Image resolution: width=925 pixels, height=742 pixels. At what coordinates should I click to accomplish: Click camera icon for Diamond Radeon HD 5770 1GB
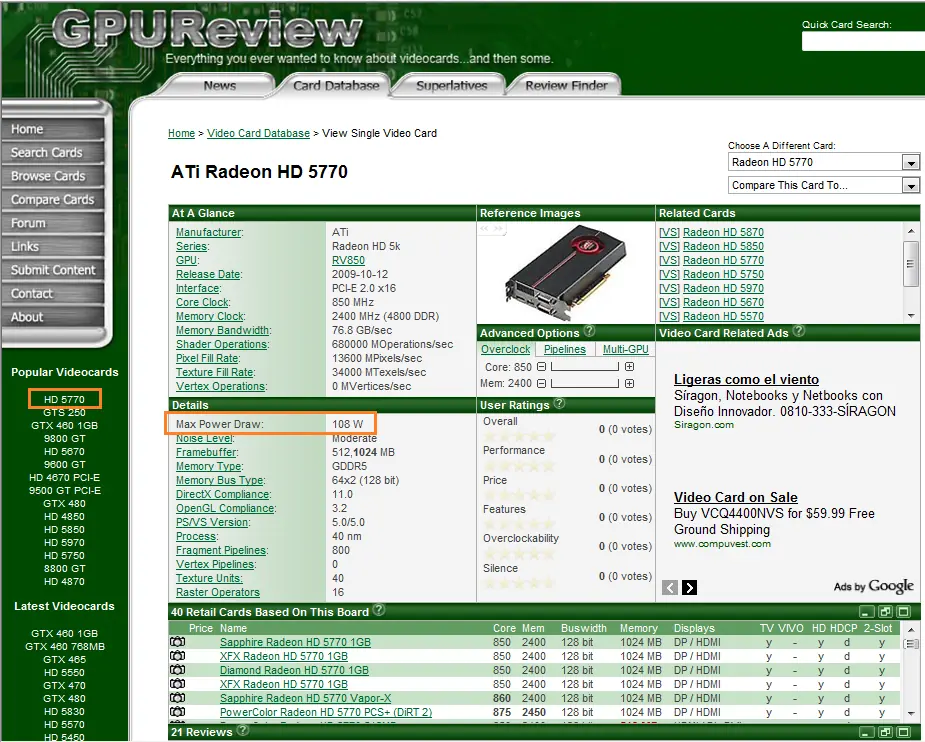(x=178, y=670)
